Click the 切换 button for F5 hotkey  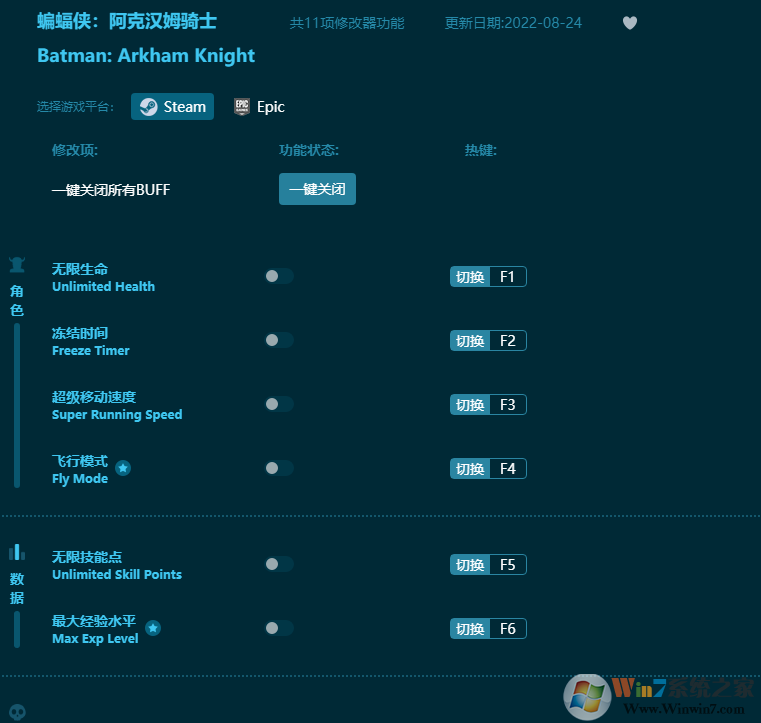tap(470, 565)
